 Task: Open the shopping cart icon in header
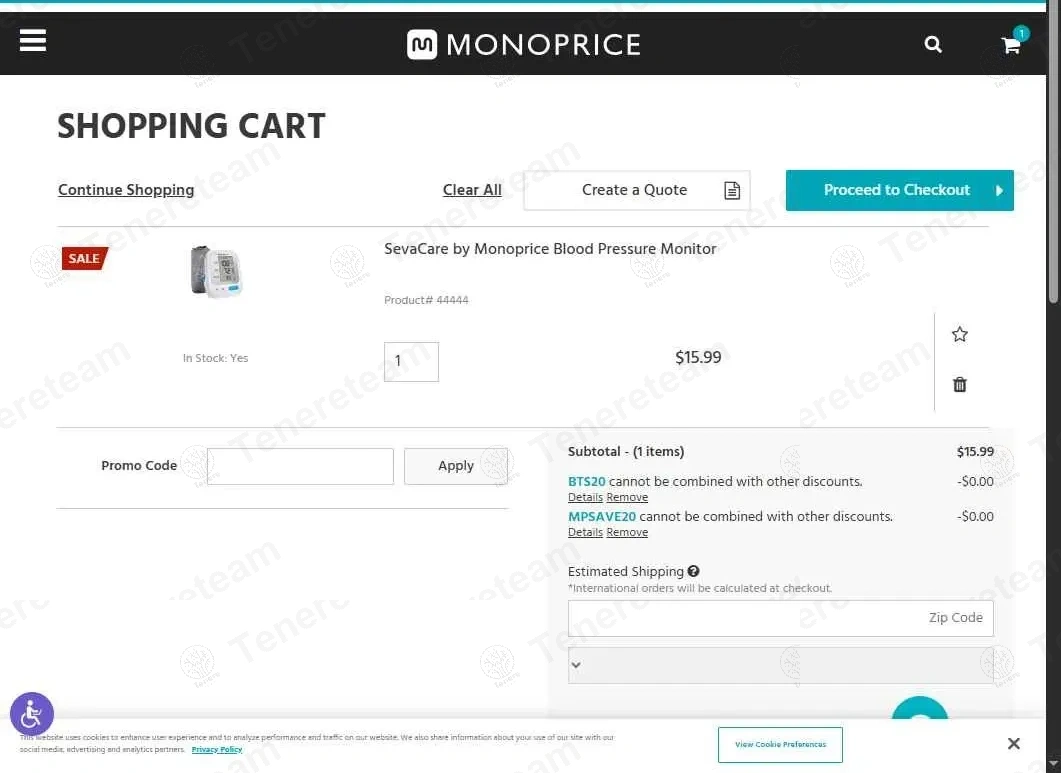1011,45
